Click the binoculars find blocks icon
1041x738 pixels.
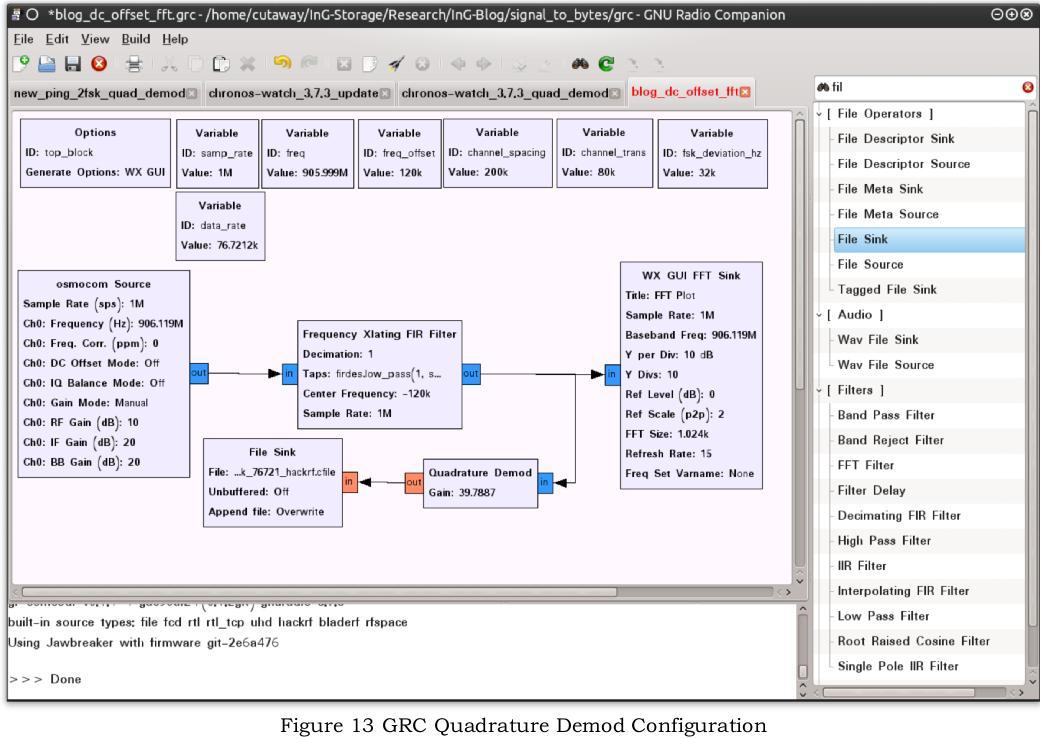(580, 64)
